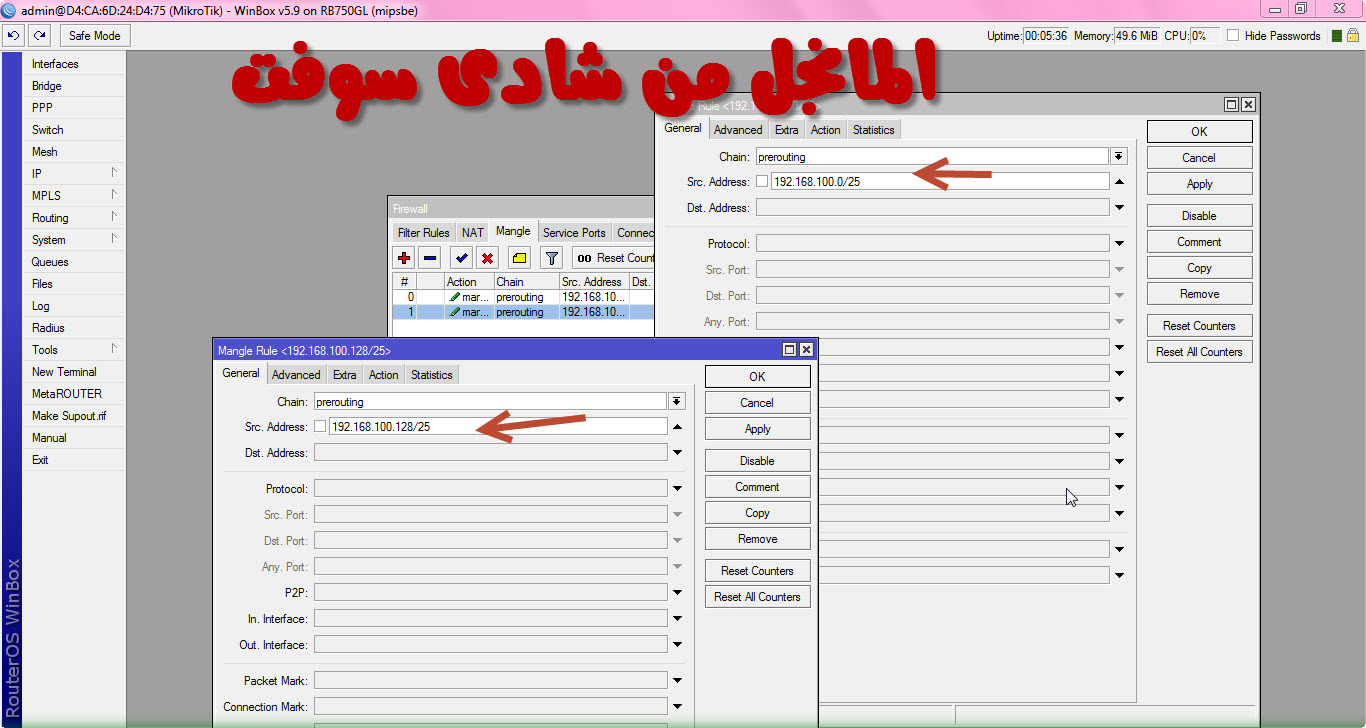Expand Protocol in the 192.168.100.128/25 rule
Image resolution: width=1366 pixels, height=728 pixels.
(x=677, y=489)
